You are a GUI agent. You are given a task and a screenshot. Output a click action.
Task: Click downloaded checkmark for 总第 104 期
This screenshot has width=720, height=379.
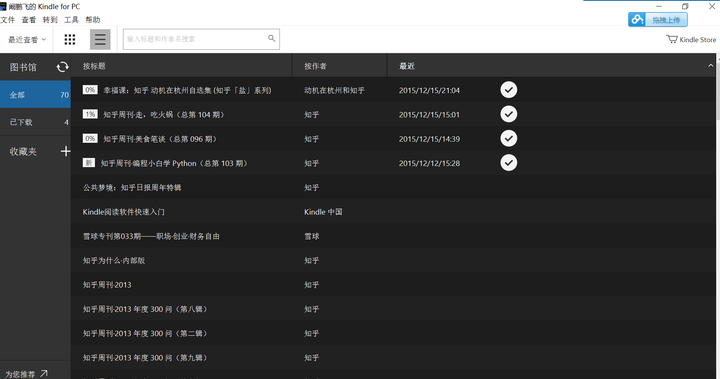(508, 114)
